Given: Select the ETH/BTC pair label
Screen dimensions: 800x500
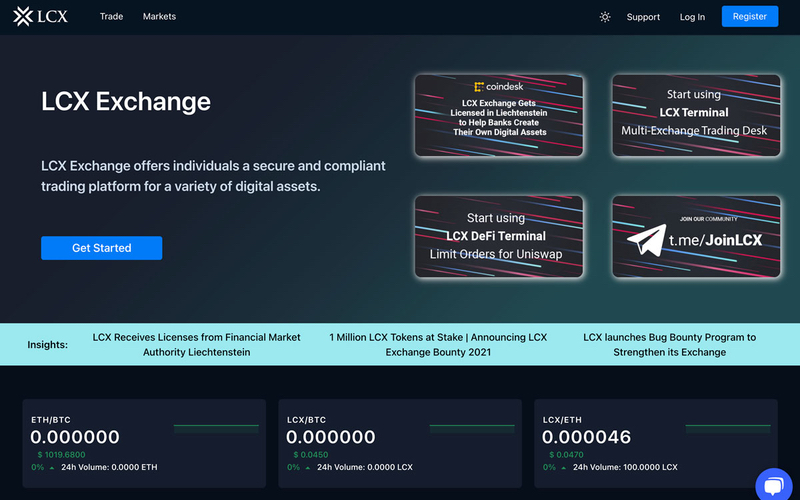Looking at the screenshot, I should [x=51, y=420].
